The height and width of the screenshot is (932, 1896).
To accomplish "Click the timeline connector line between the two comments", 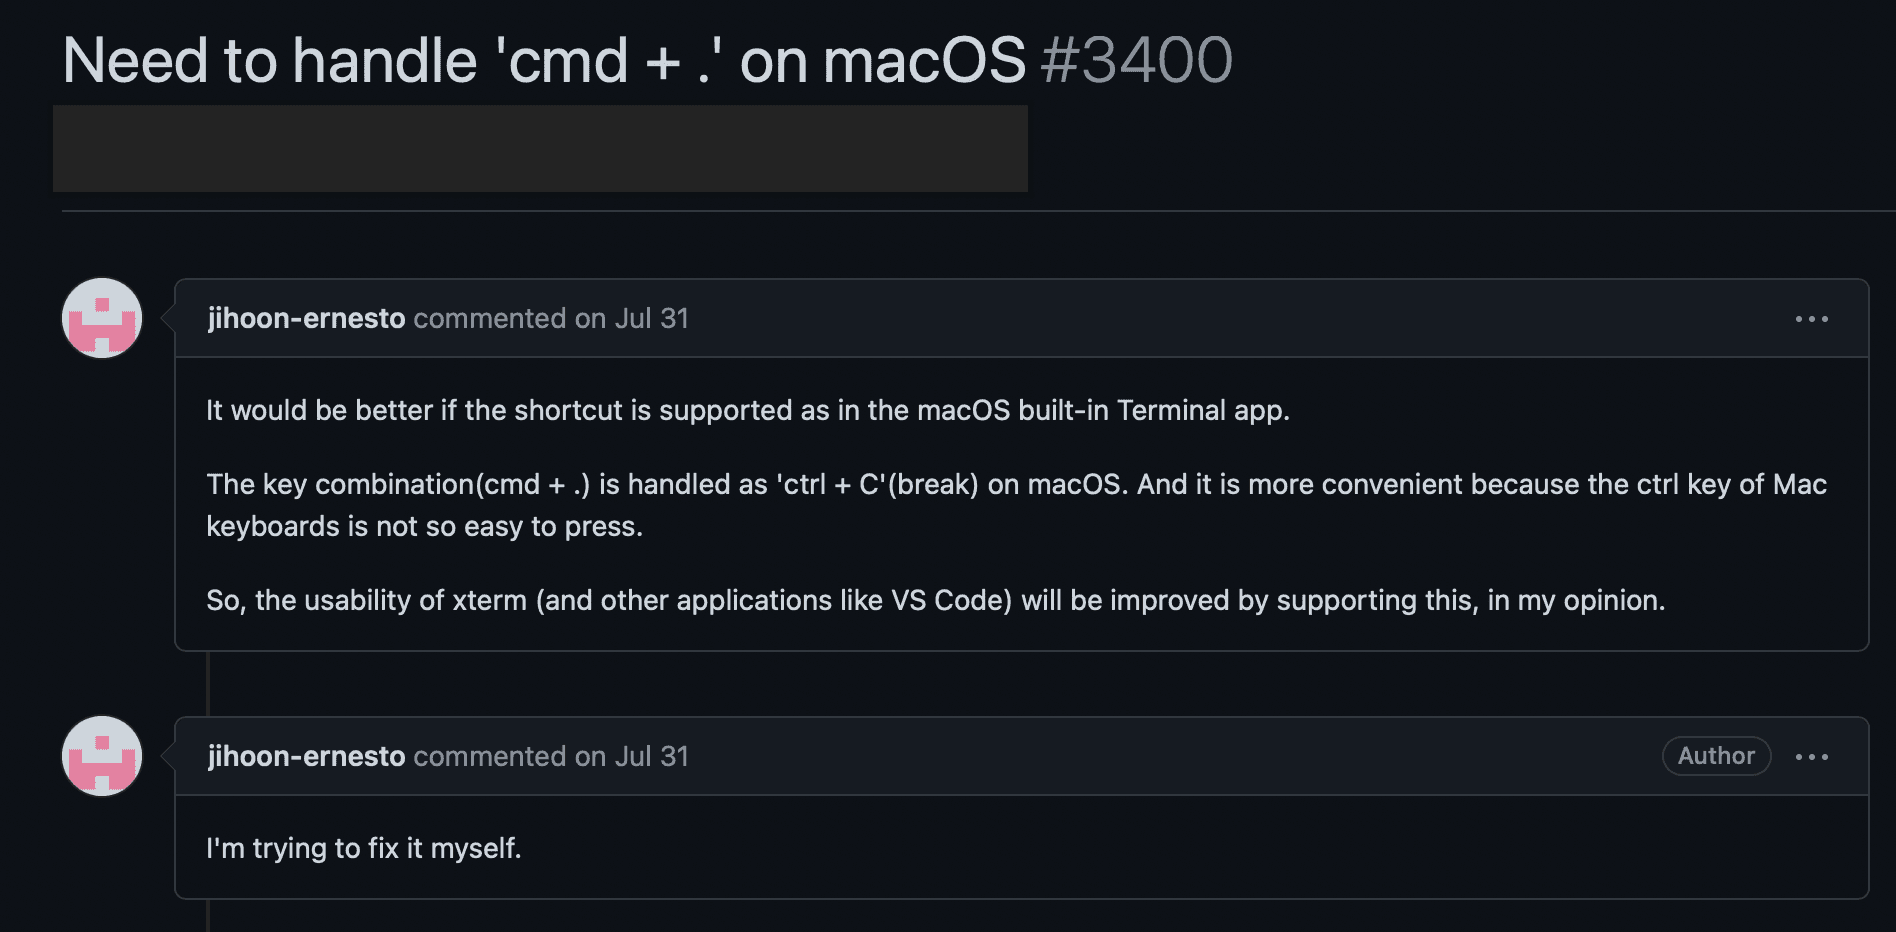I will 208,684.
